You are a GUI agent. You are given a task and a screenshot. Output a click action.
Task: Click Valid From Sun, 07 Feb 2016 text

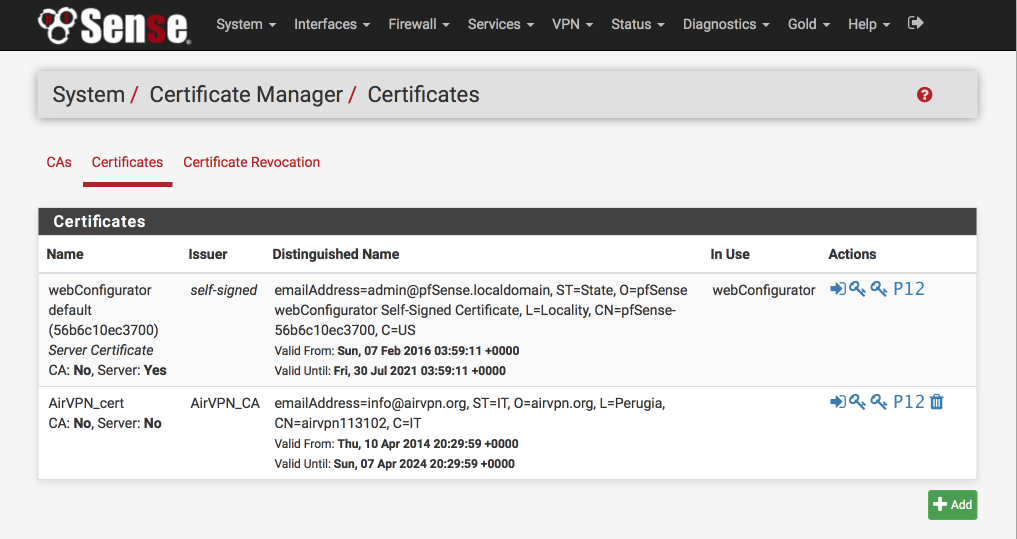[x=397, y=351]
